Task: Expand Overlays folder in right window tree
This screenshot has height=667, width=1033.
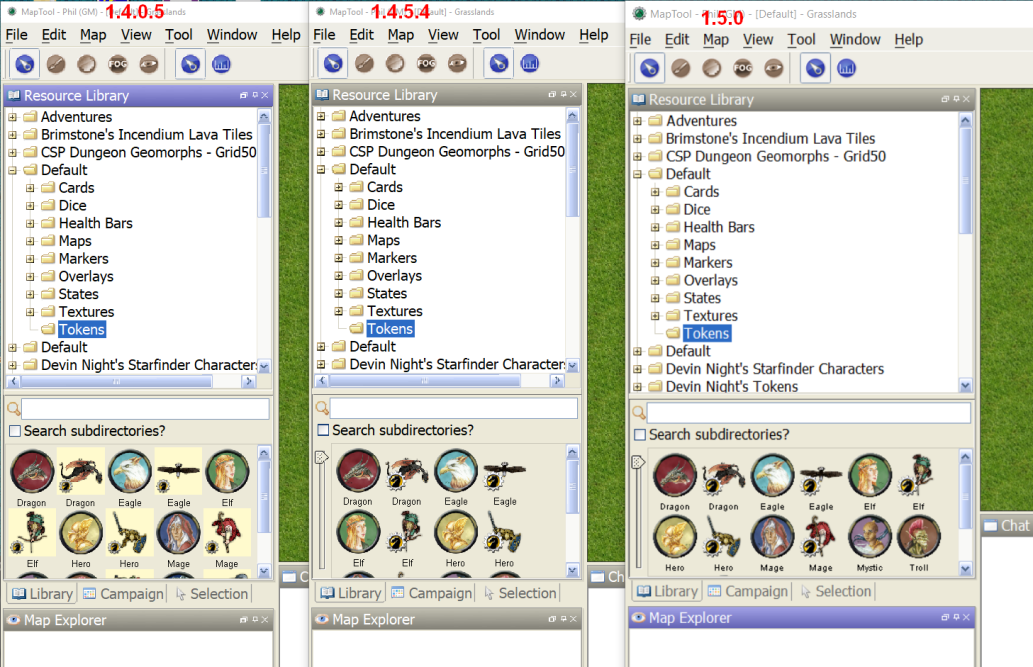Action: (655, 281)
